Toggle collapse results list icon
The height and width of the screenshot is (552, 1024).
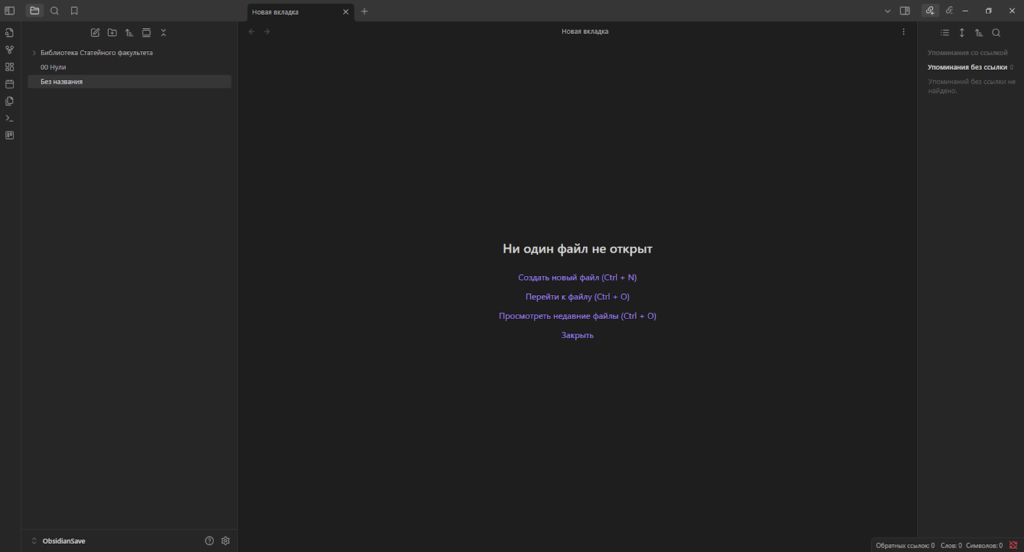point(945,33)
